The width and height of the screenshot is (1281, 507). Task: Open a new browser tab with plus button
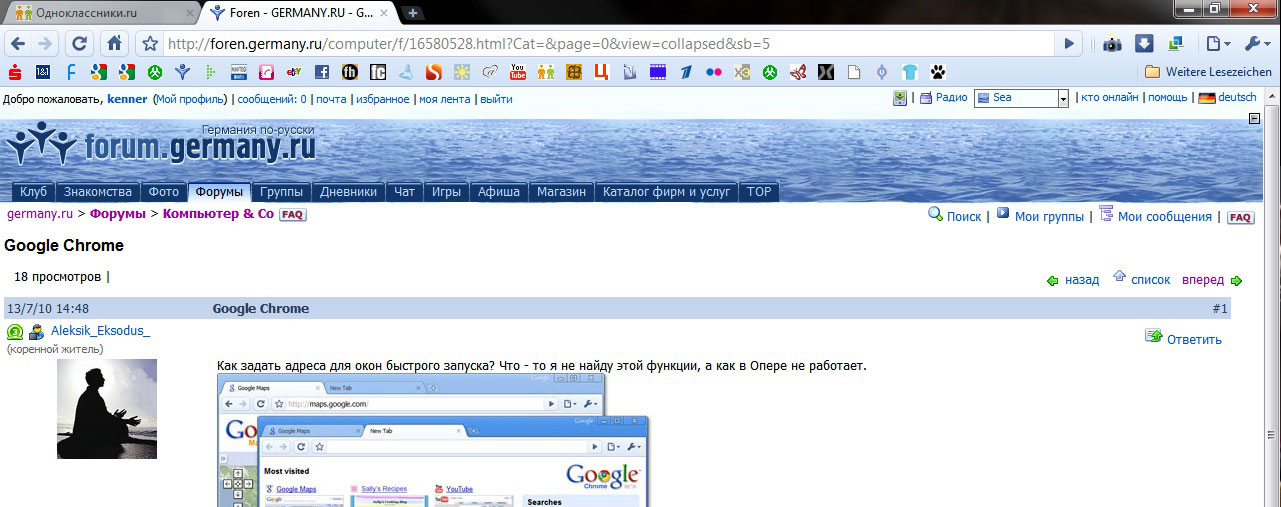[x=412, y=13]
